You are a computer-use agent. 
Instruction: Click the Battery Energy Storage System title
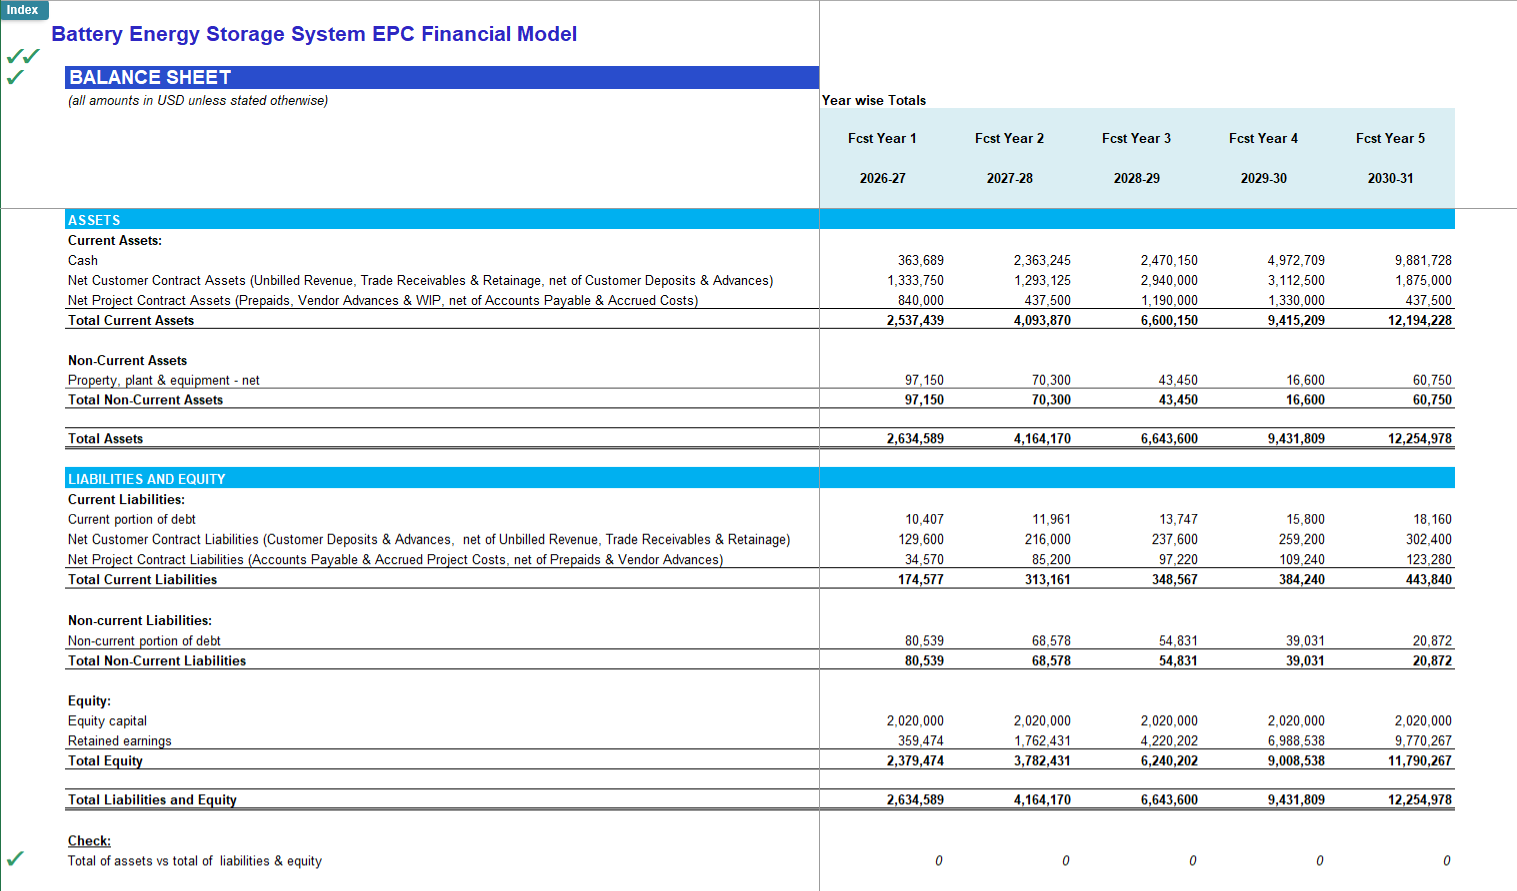click(314, 34)
